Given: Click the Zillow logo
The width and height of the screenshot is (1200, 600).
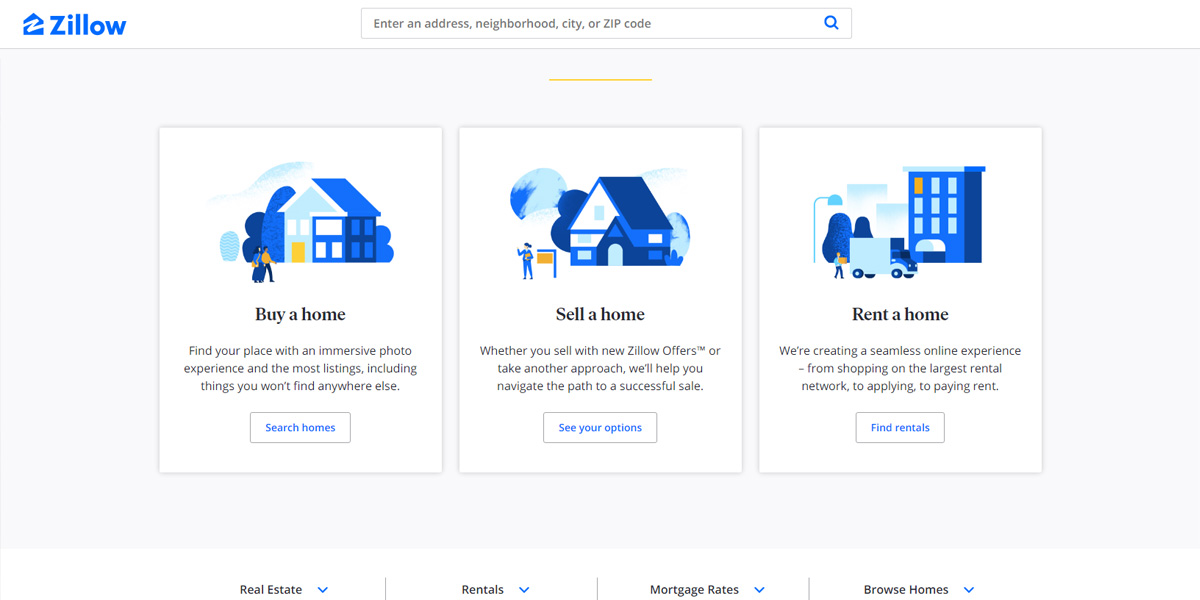Looking at the screenshot, I should coord(75,24).
